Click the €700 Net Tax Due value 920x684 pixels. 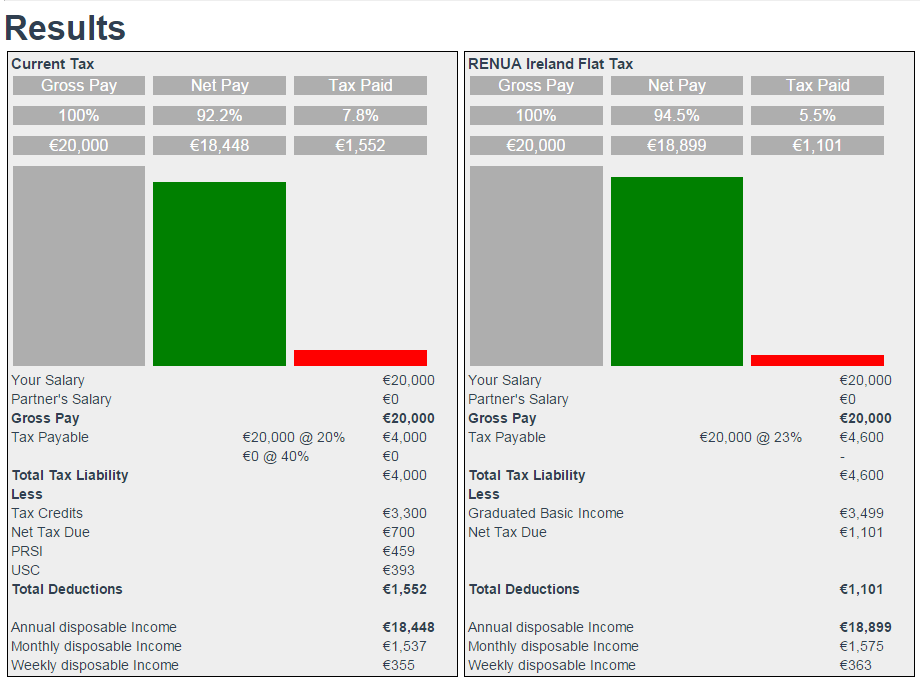pos(398,533)
